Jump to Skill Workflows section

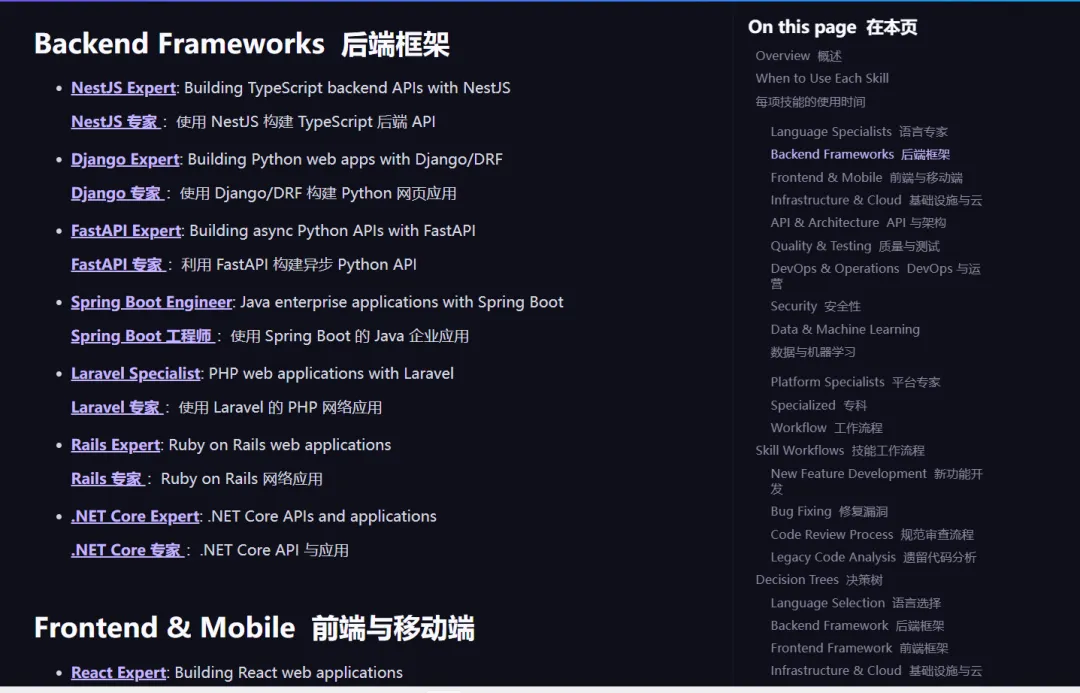(x=840, y=451)
